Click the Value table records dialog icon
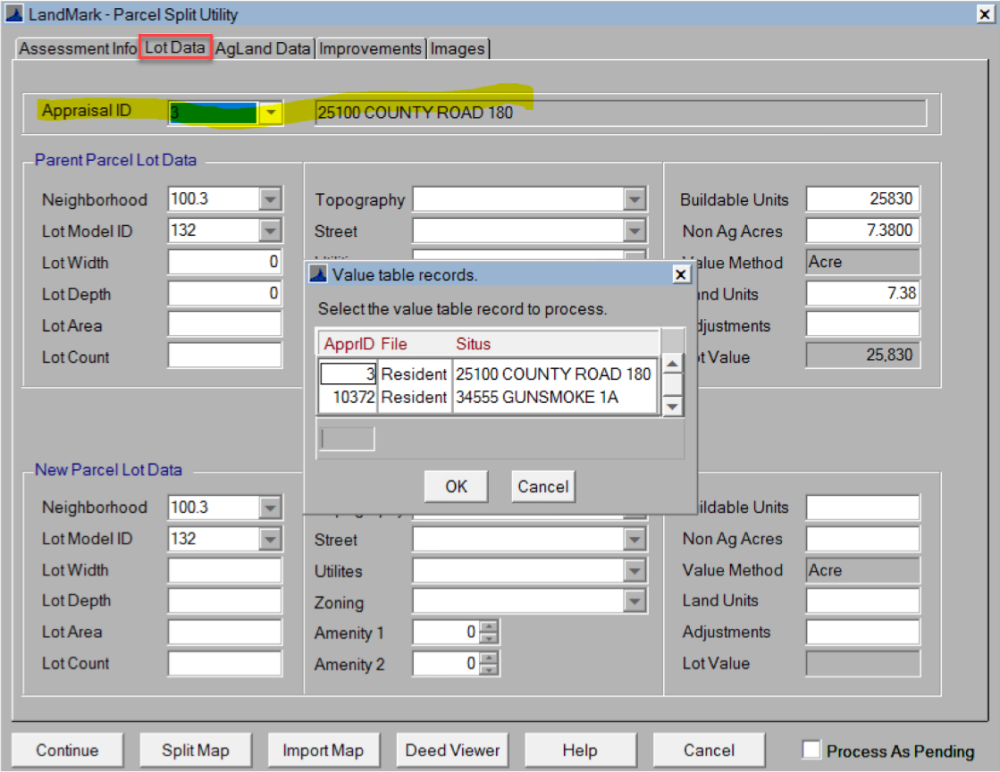The width and height of the screenshot is (1000, 772). (318, 274)
